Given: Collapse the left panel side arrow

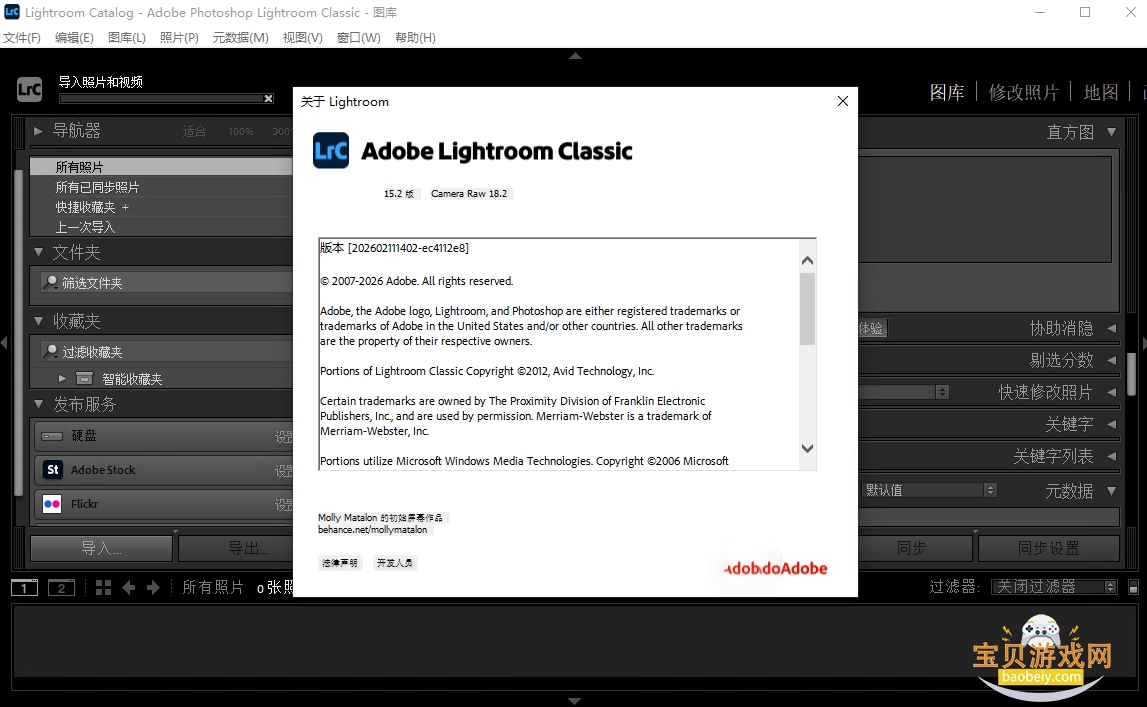Looking at the screenshot, I should 4,342.
